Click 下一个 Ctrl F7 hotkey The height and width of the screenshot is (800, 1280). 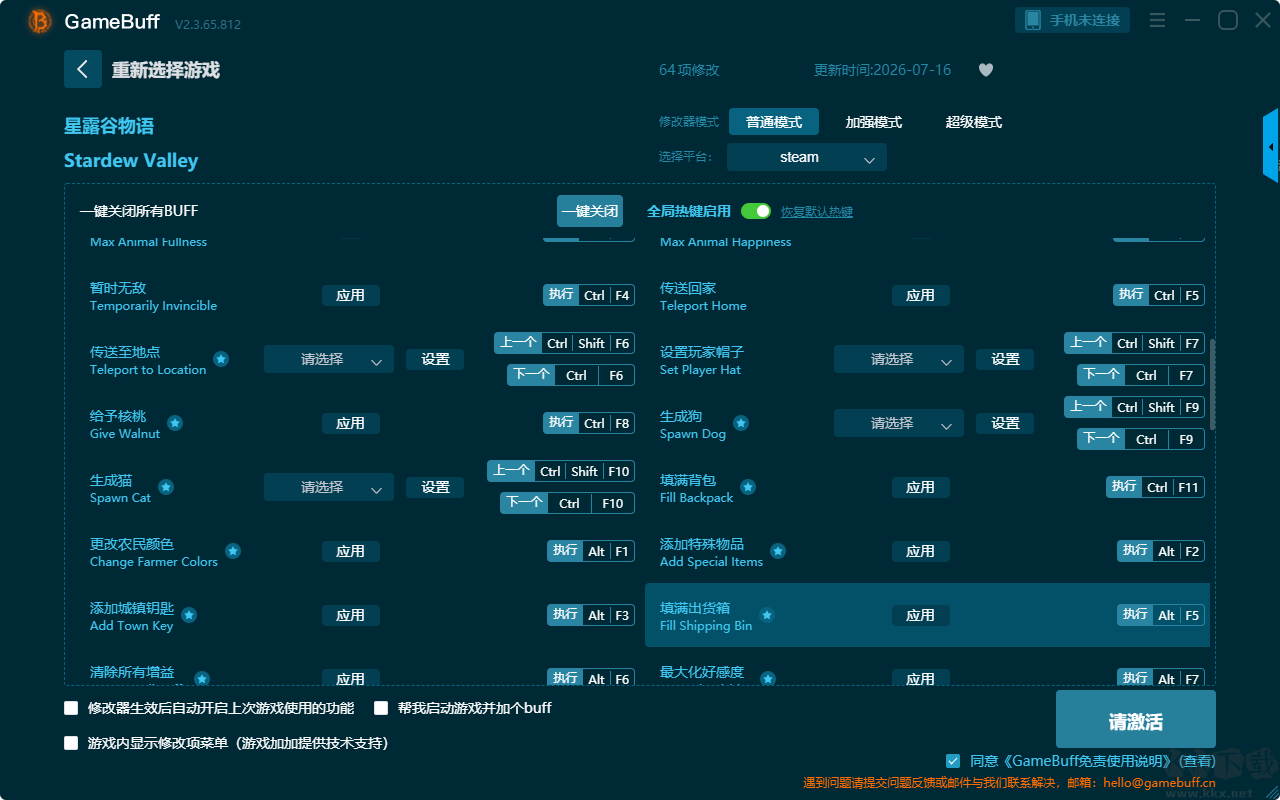(1141, 375)
